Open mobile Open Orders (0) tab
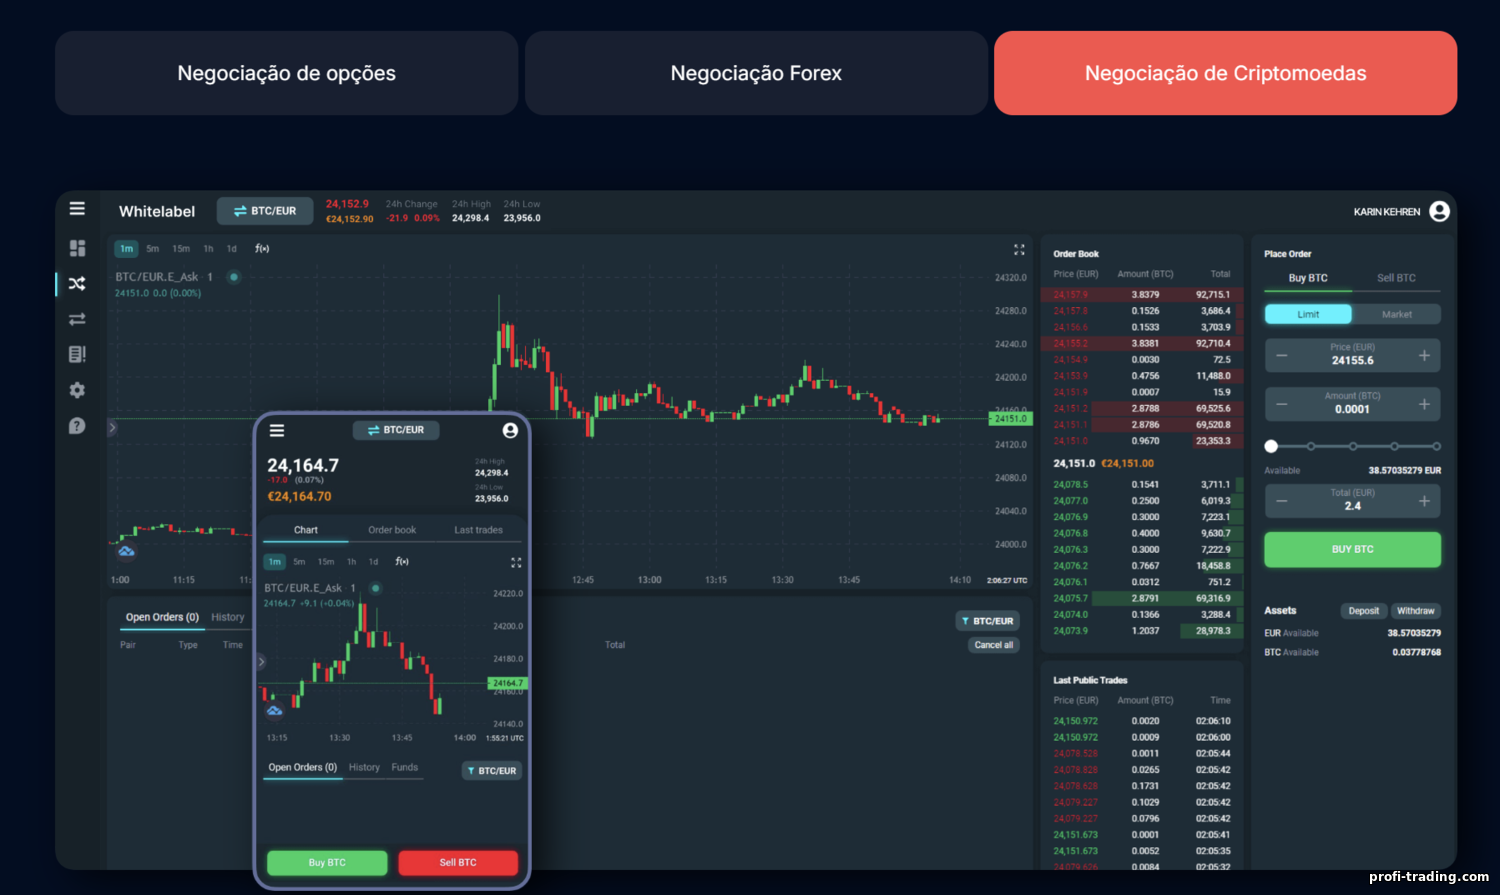This screenshot has width=1500, height=895. pos(302,767)
